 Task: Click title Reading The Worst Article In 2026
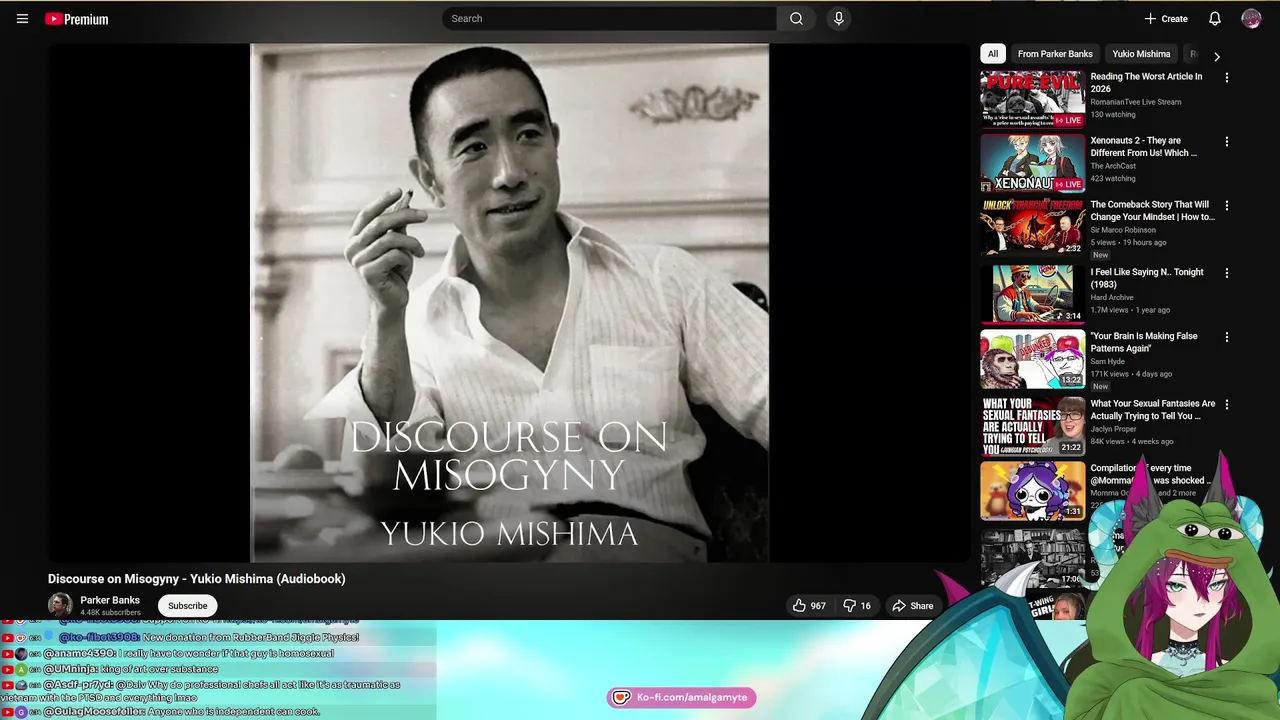pos(1146,82)
